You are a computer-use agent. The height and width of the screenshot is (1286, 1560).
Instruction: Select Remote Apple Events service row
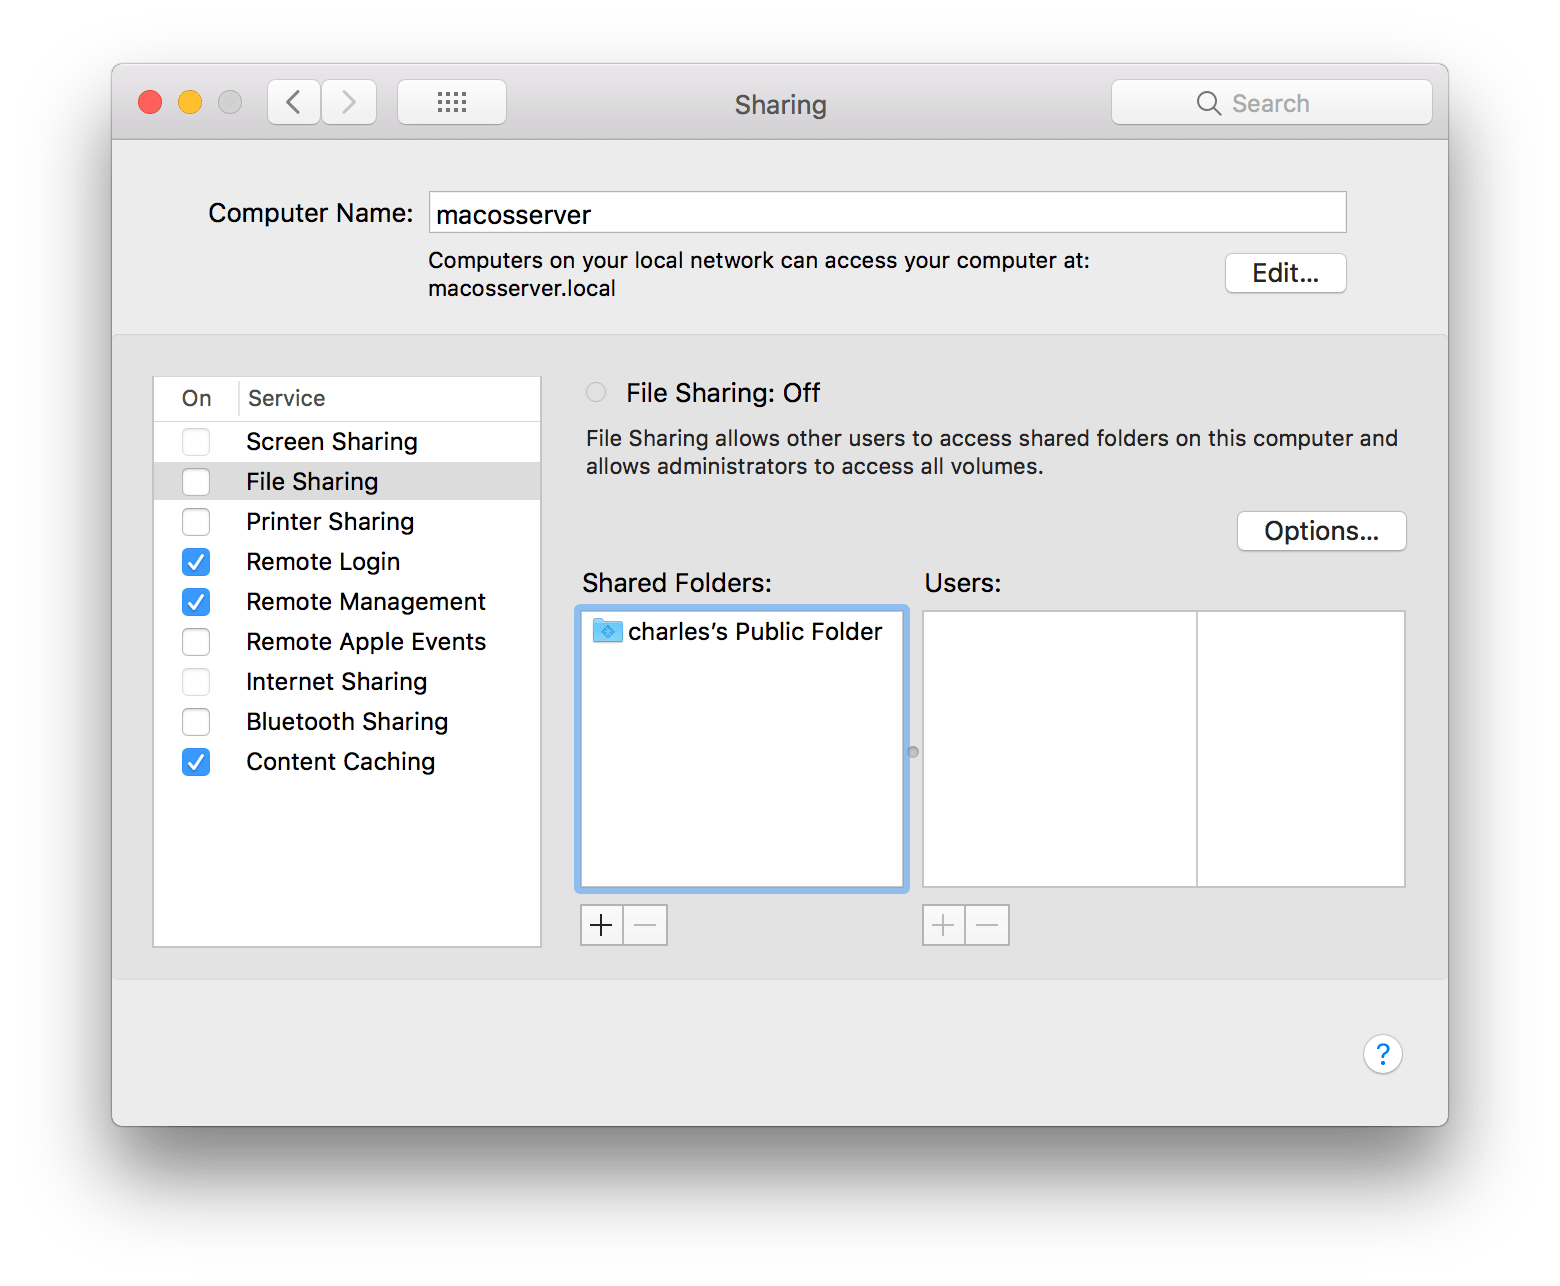366,642
